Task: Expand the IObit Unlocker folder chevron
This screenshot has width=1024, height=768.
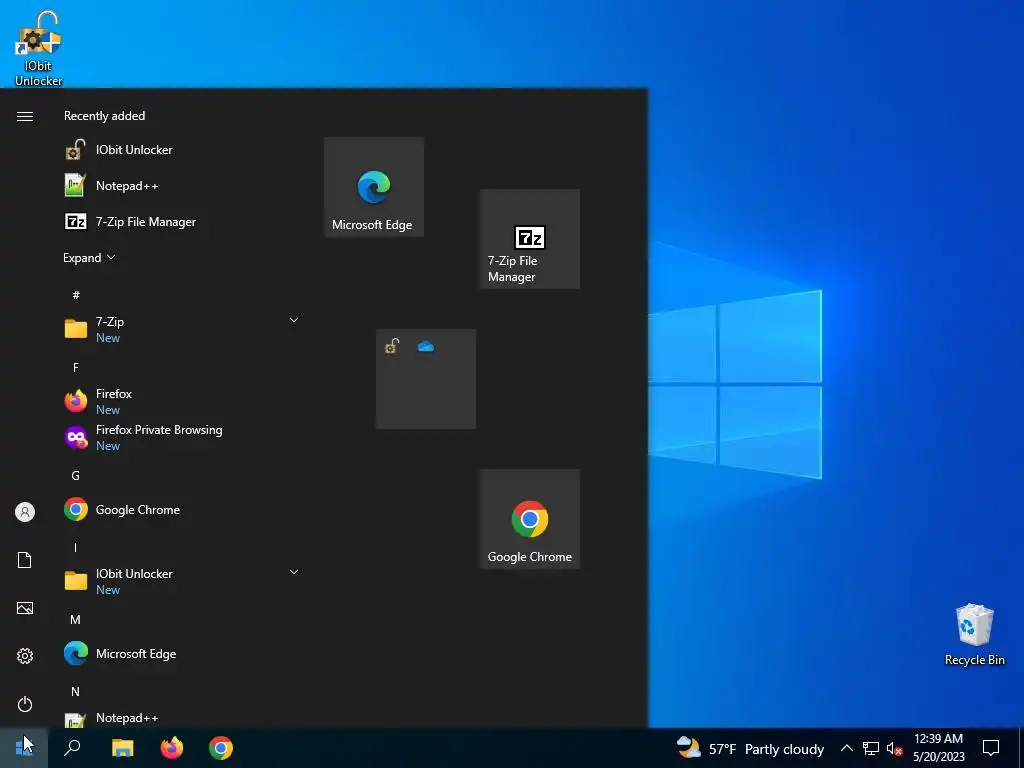Action: pos(294,572)
